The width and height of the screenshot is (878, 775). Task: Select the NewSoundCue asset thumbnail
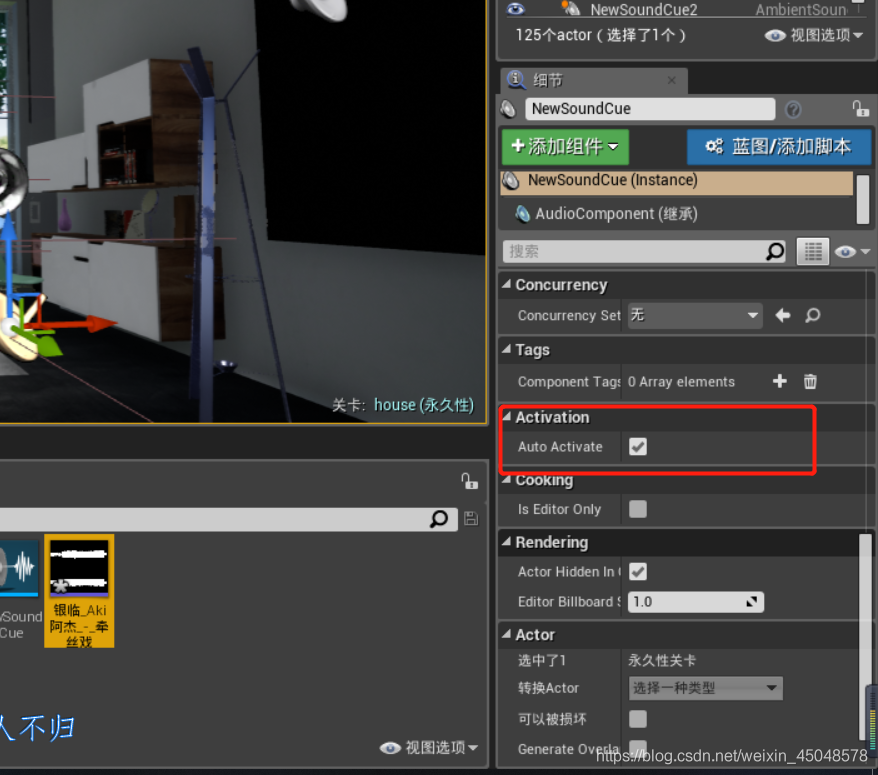(x=19, y=590)
